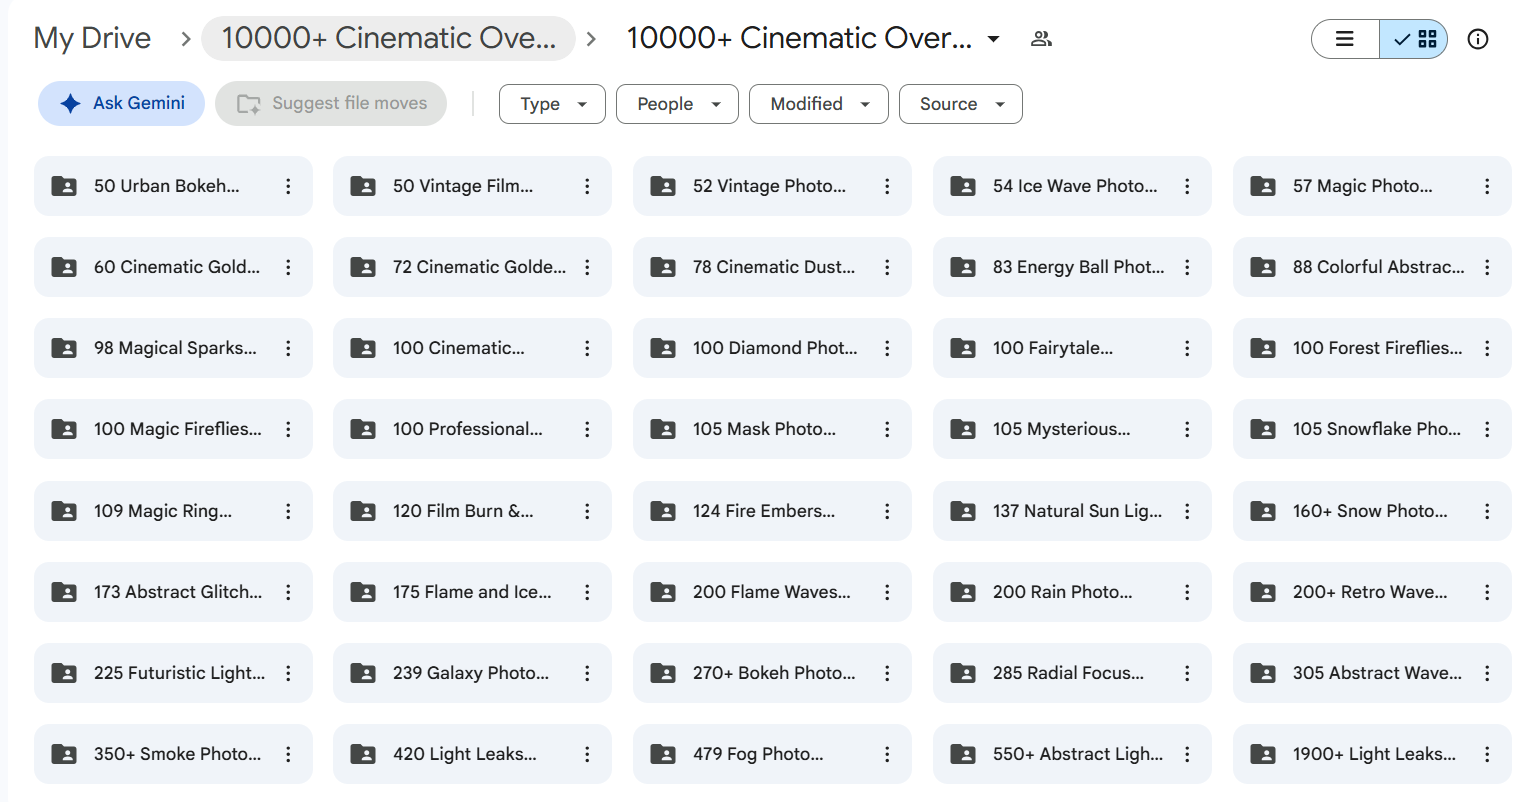Open the People filter dropdown
This screenshot has width=1526, height=802.
[x=677, y=104]
